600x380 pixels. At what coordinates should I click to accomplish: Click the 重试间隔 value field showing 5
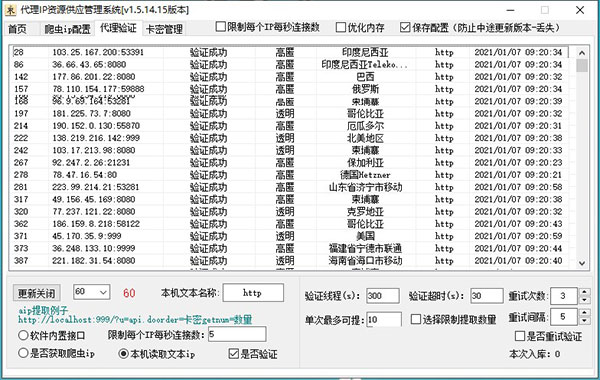[x=564, y=316]
